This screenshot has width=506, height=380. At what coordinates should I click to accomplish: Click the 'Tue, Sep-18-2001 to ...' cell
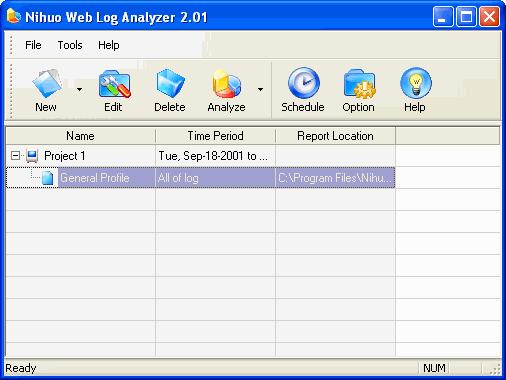215,156
